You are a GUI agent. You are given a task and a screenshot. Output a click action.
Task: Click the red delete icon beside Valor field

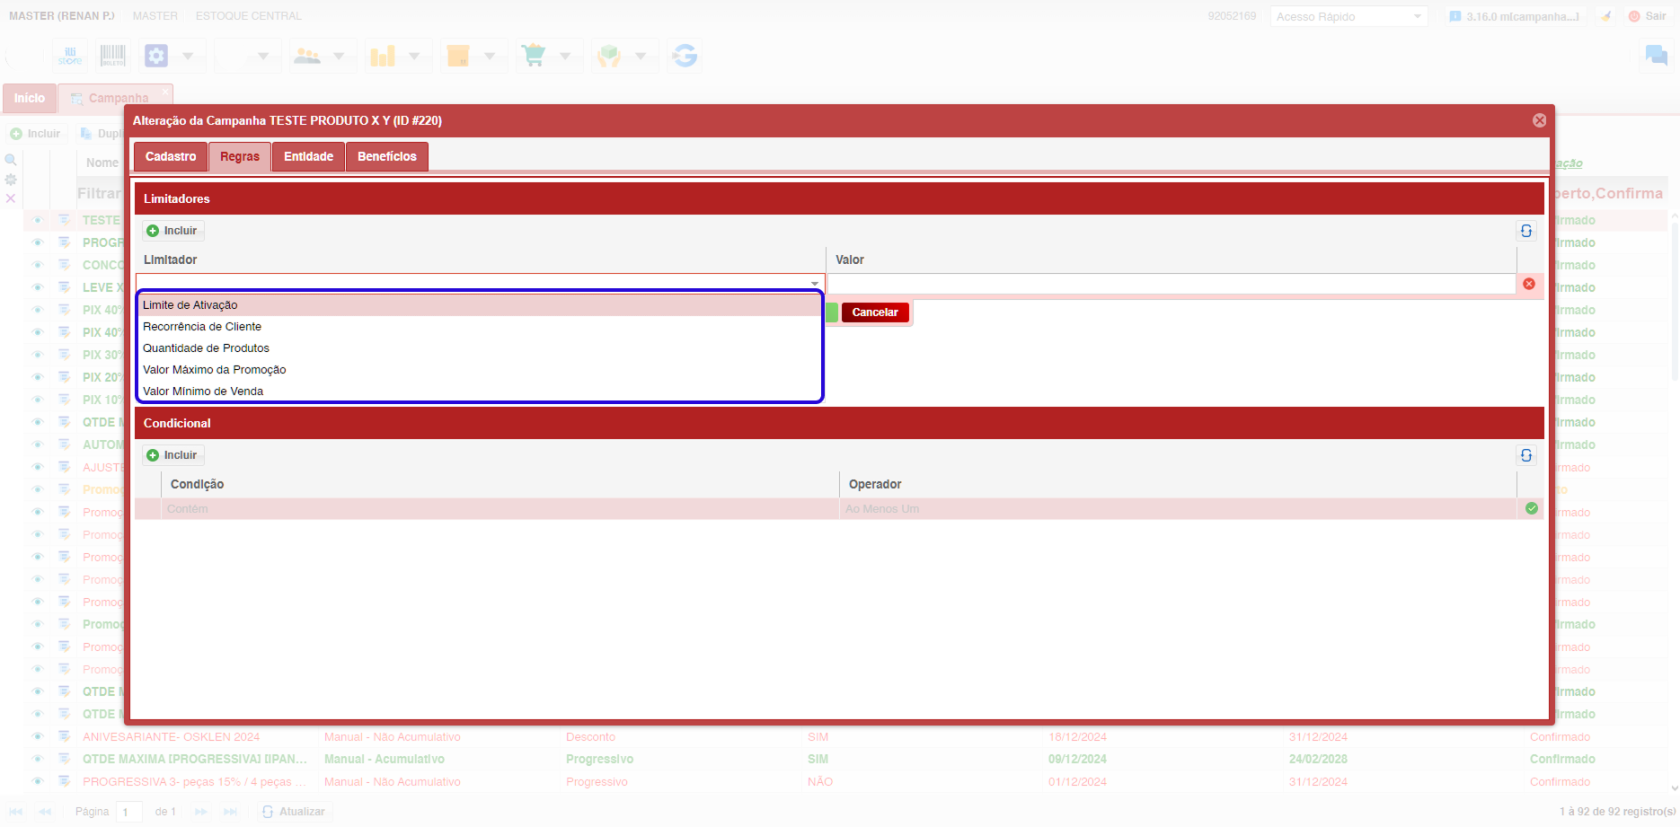click(1529, 284)
